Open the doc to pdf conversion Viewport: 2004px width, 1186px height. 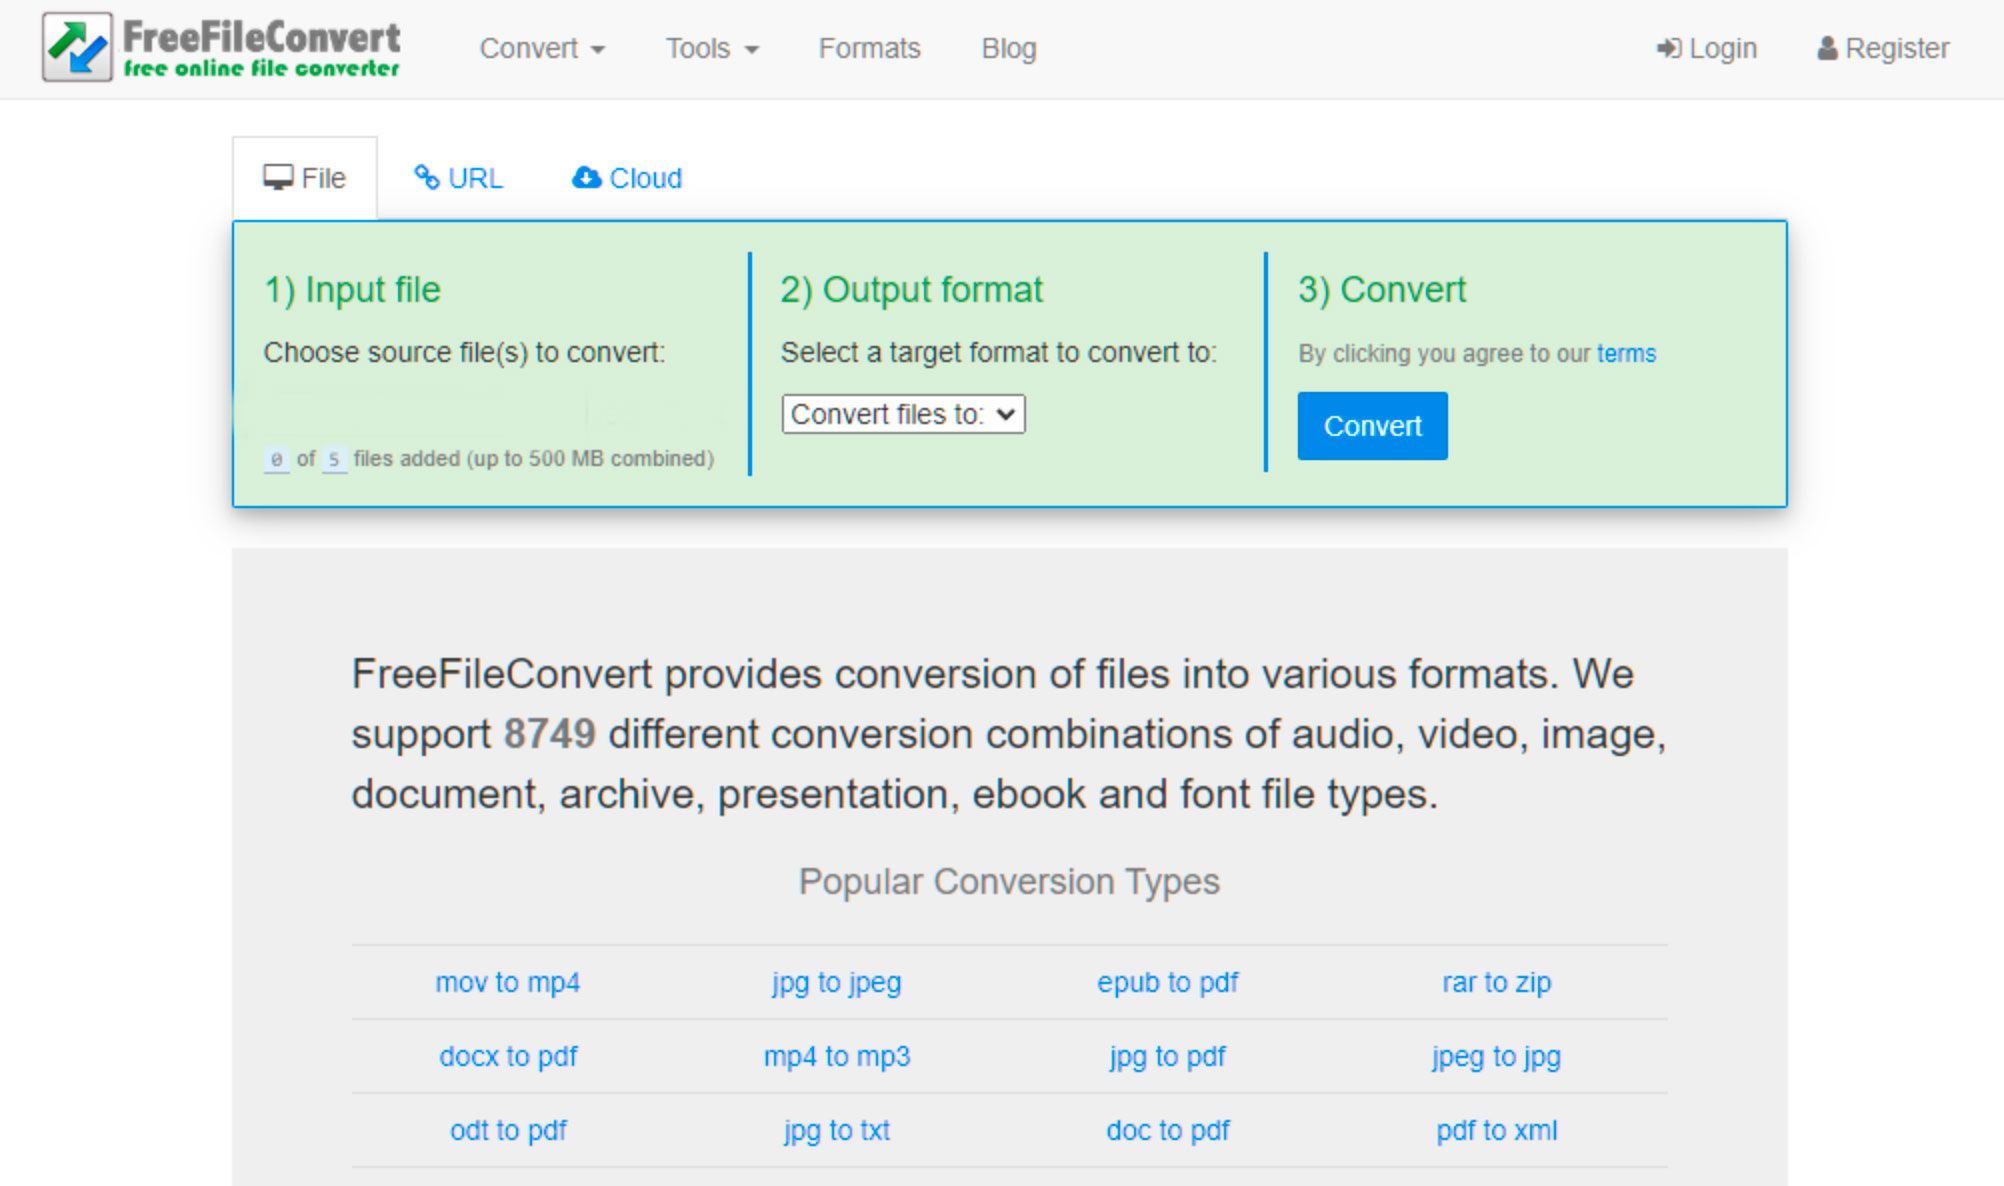click(1167, 1131)
